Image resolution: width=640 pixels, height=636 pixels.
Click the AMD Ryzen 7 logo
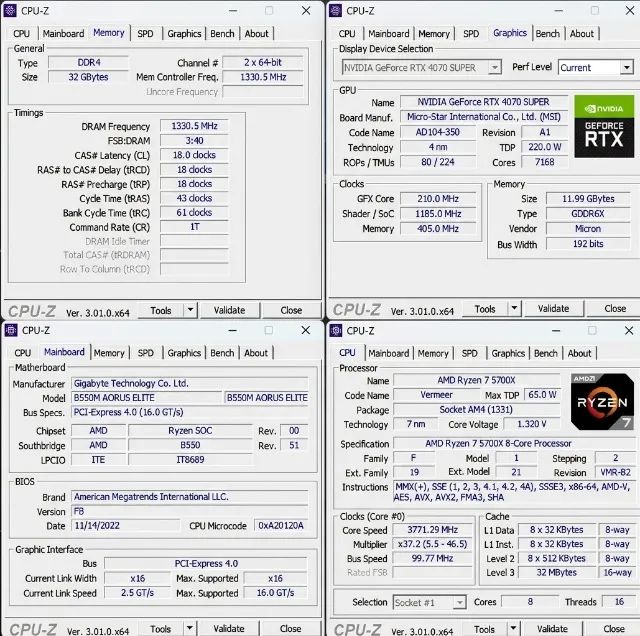602,402
